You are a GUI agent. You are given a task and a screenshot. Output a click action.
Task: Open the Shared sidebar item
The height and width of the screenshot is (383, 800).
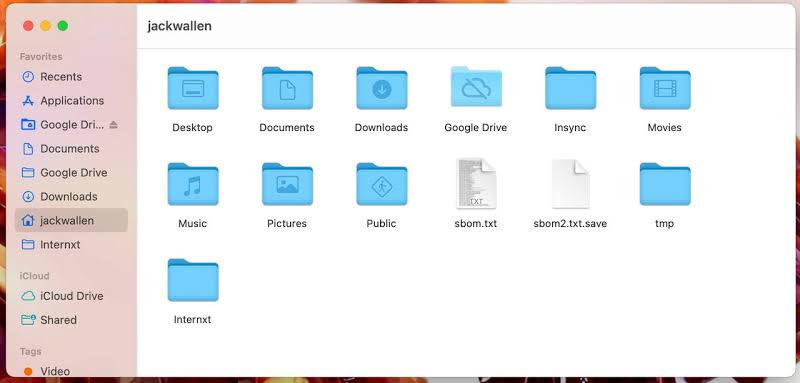(x=71, y=320)
